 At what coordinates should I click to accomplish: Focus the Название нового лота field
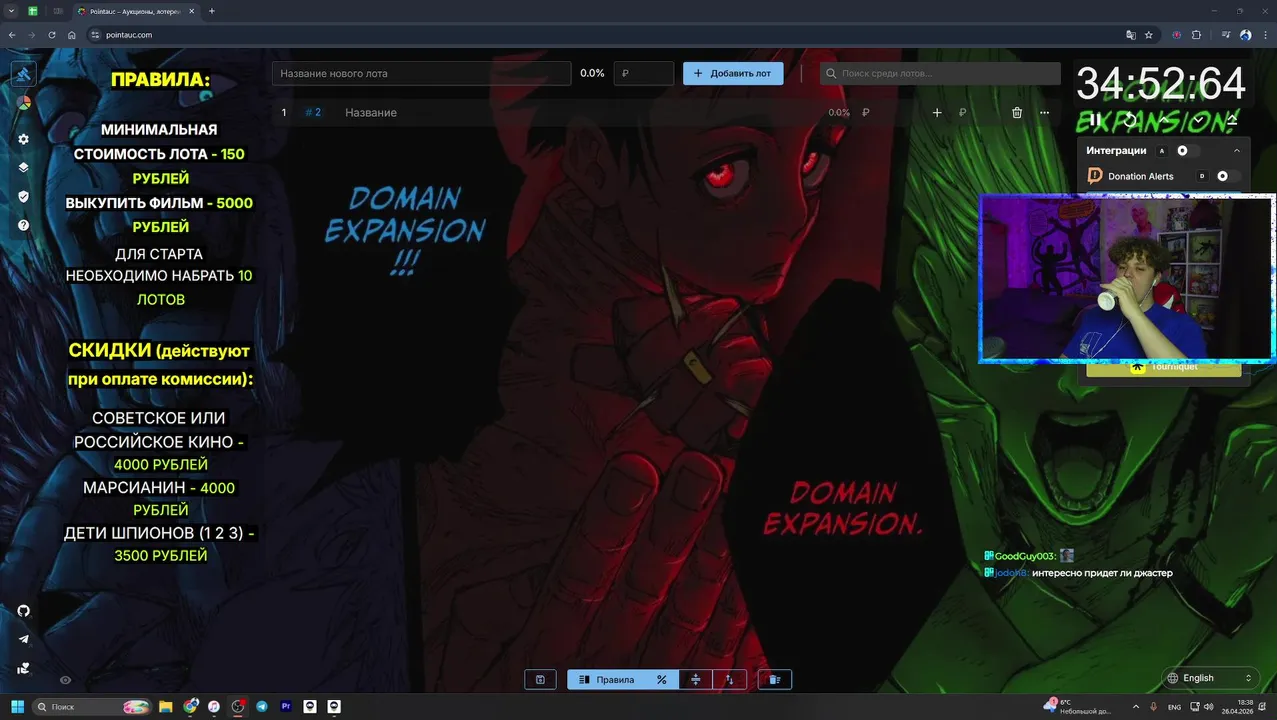click(x=421, y=73)
